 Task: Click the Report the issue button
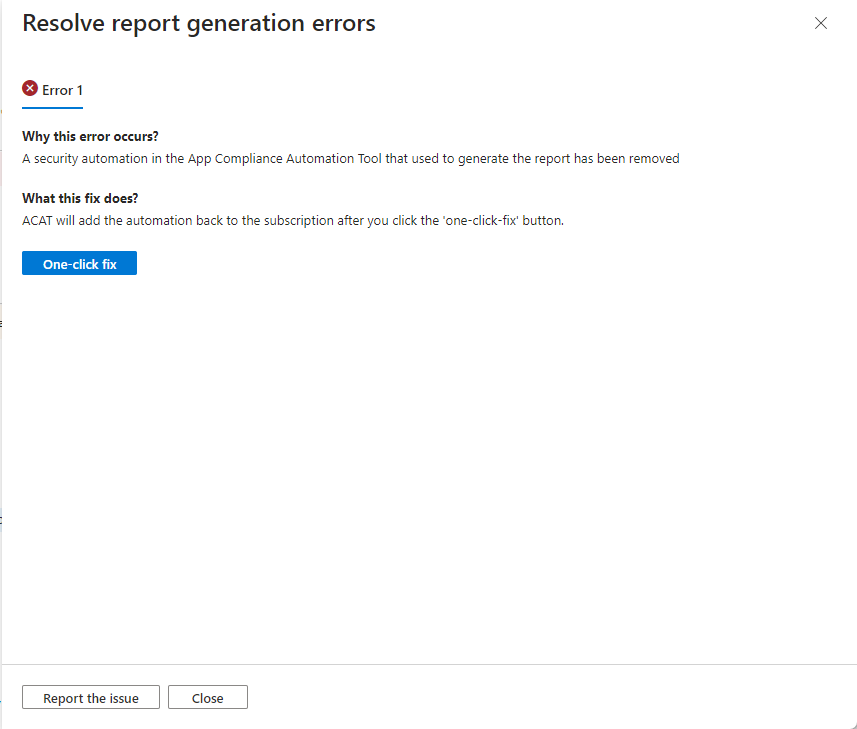(91, 698)
